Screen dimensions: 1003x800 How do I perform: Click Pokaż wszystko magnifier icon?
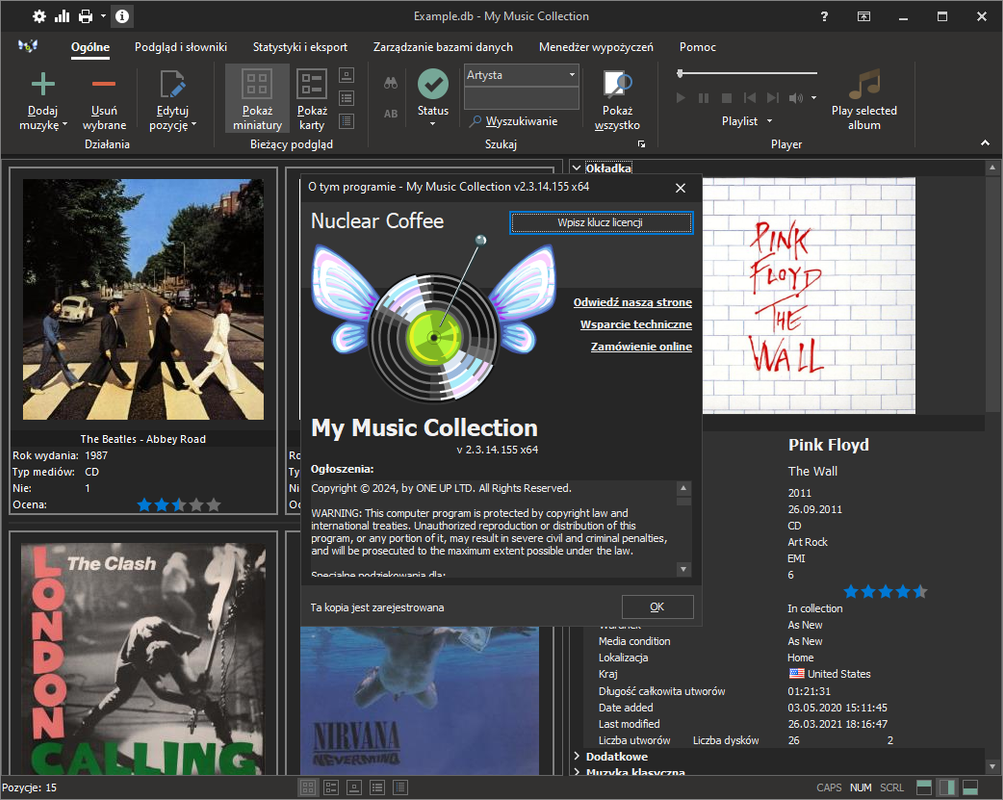pos(617,84)
